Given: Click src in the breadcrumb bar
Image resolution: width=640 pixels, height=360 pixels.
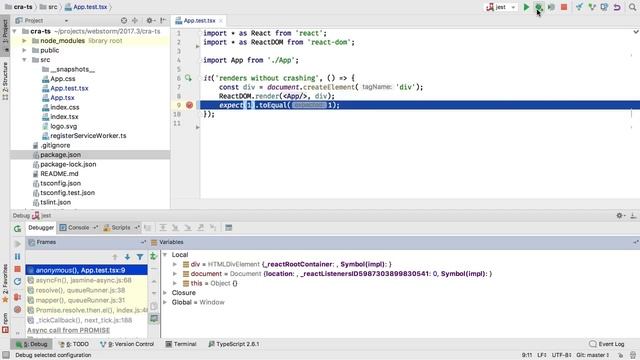Looking at the screenshot, I should [49, 7].
